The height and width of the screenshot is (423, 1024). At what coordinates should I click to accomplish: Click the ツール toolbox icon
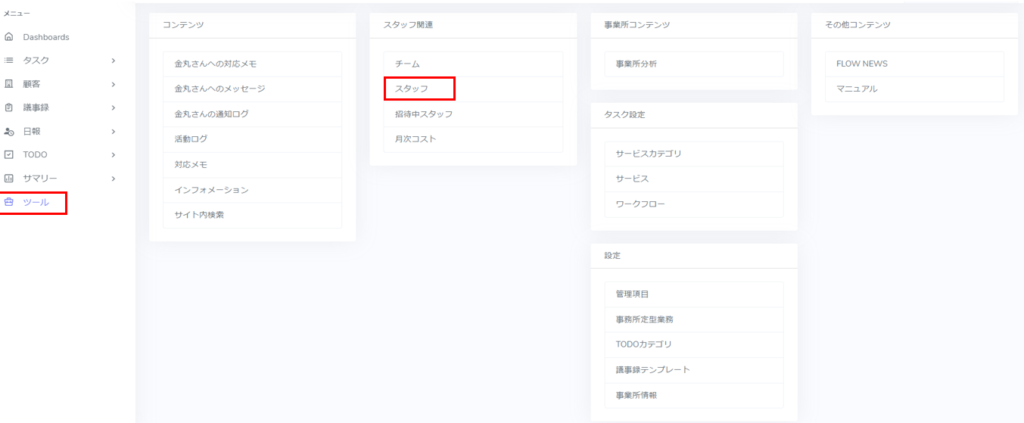click(9, 202)
